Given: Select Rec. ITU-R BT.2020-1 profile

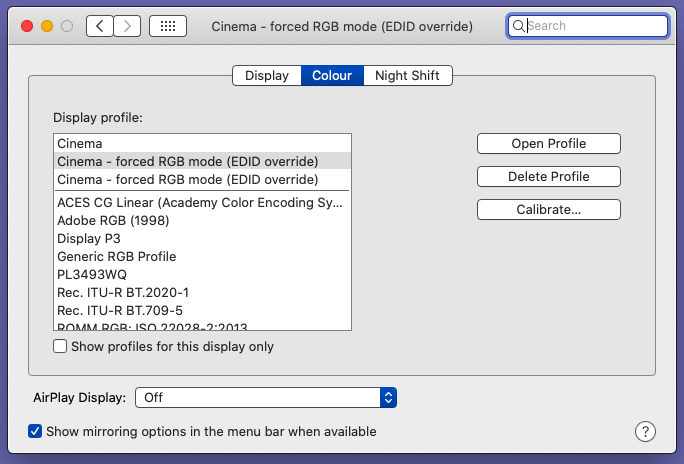Looking at the screenshot, I should click(x=202, y=292).
